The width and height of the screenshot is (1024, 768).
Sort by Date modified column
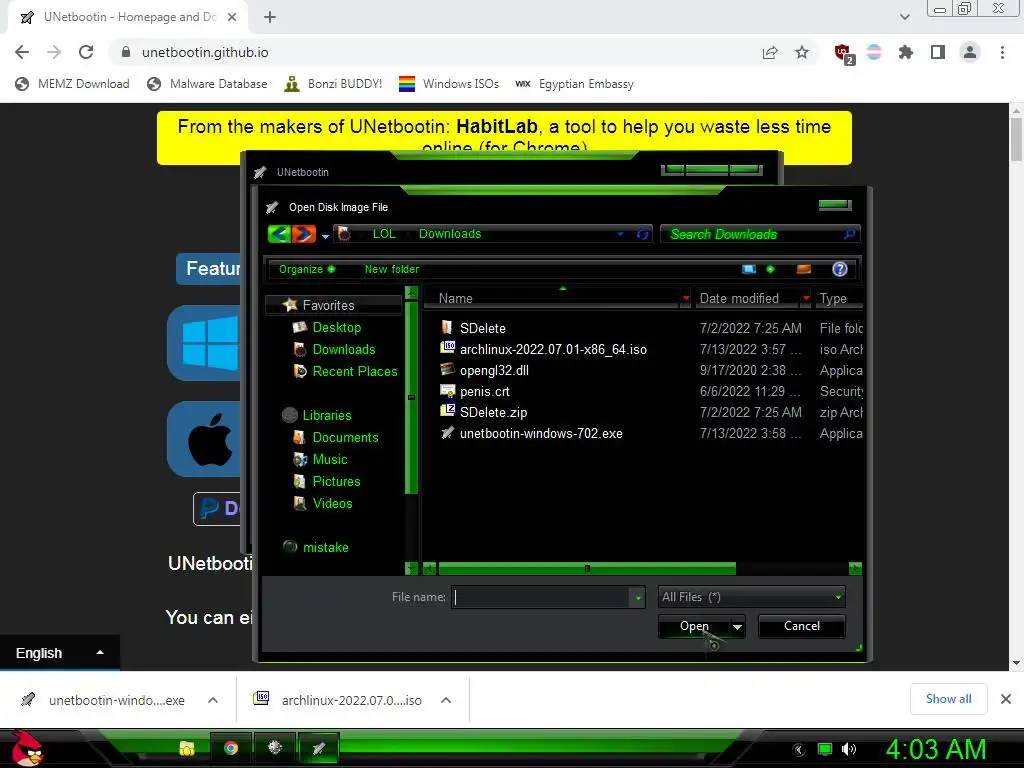(x=739, y=298)
